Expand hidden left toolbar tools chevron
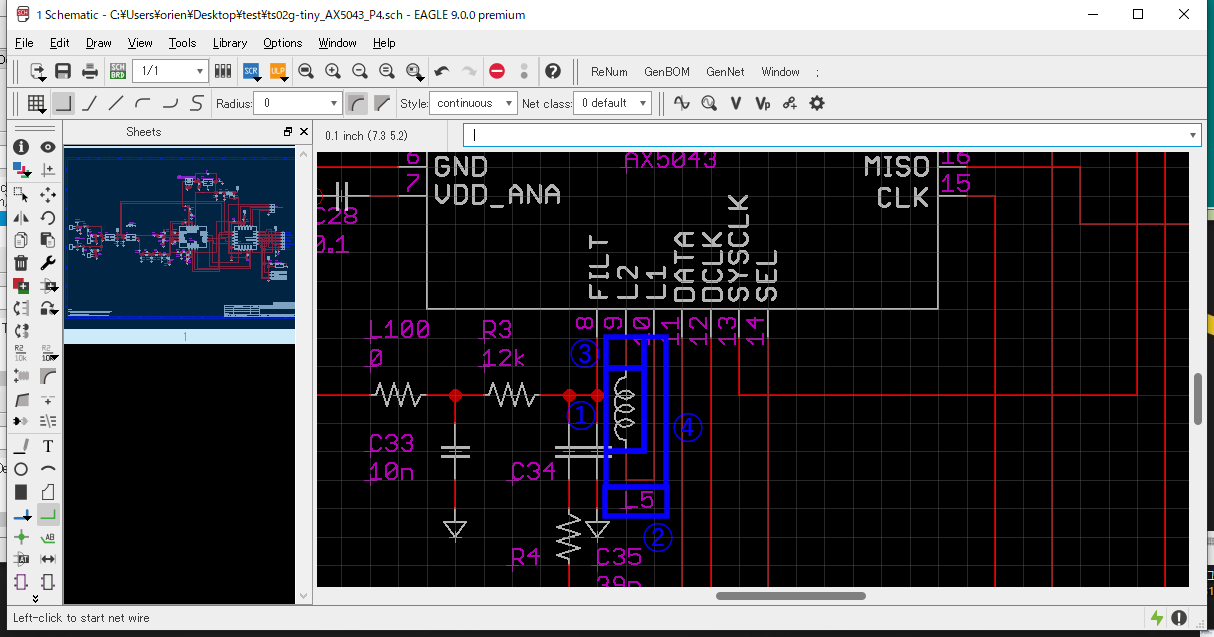The width and height of the screenshot is (1214, 637). point(35,598)
